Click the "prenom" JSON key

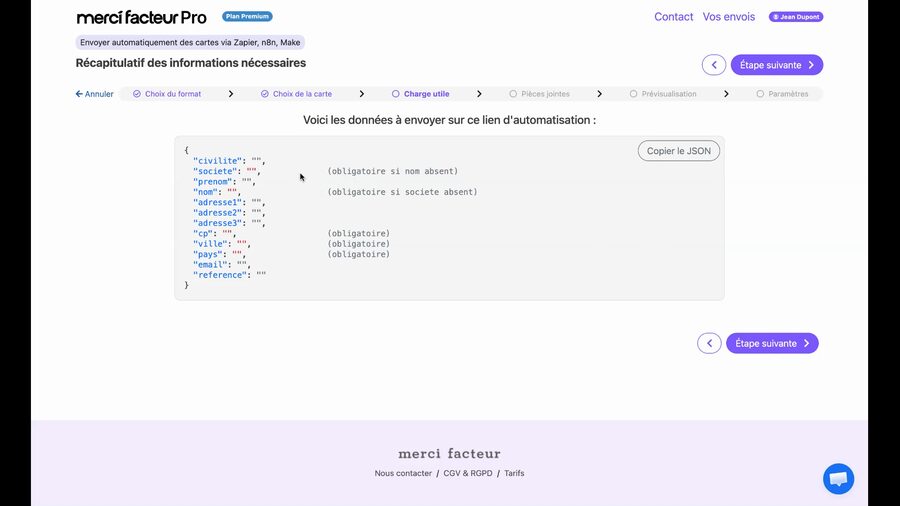tap(213, 181)
